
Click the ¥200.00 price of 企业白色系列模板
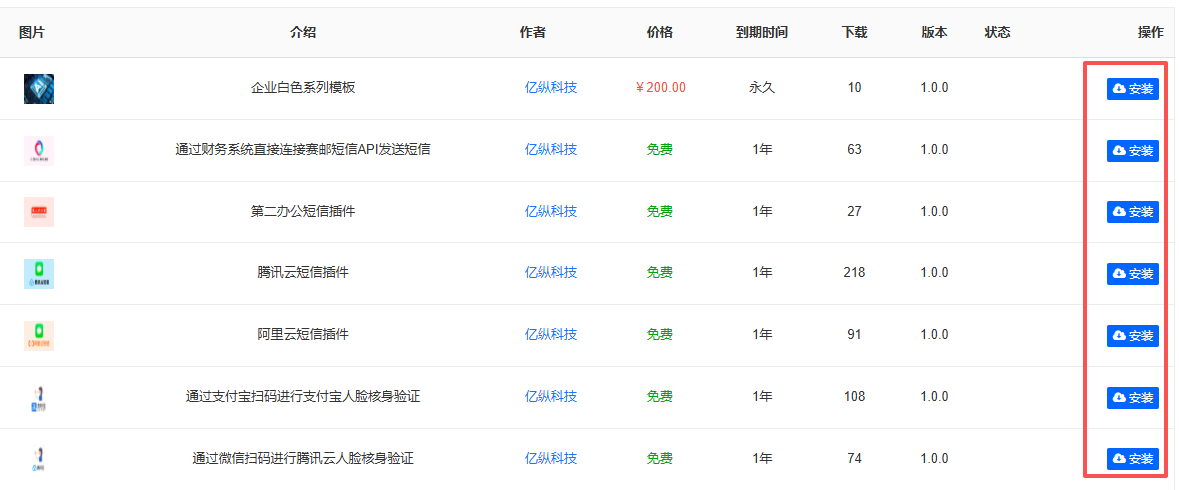(x=661, y=88)
